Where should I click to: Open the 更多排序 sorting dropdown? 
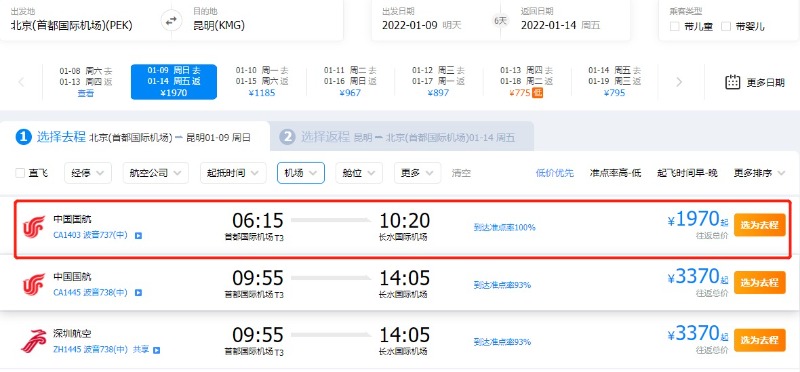pos(759,173)
